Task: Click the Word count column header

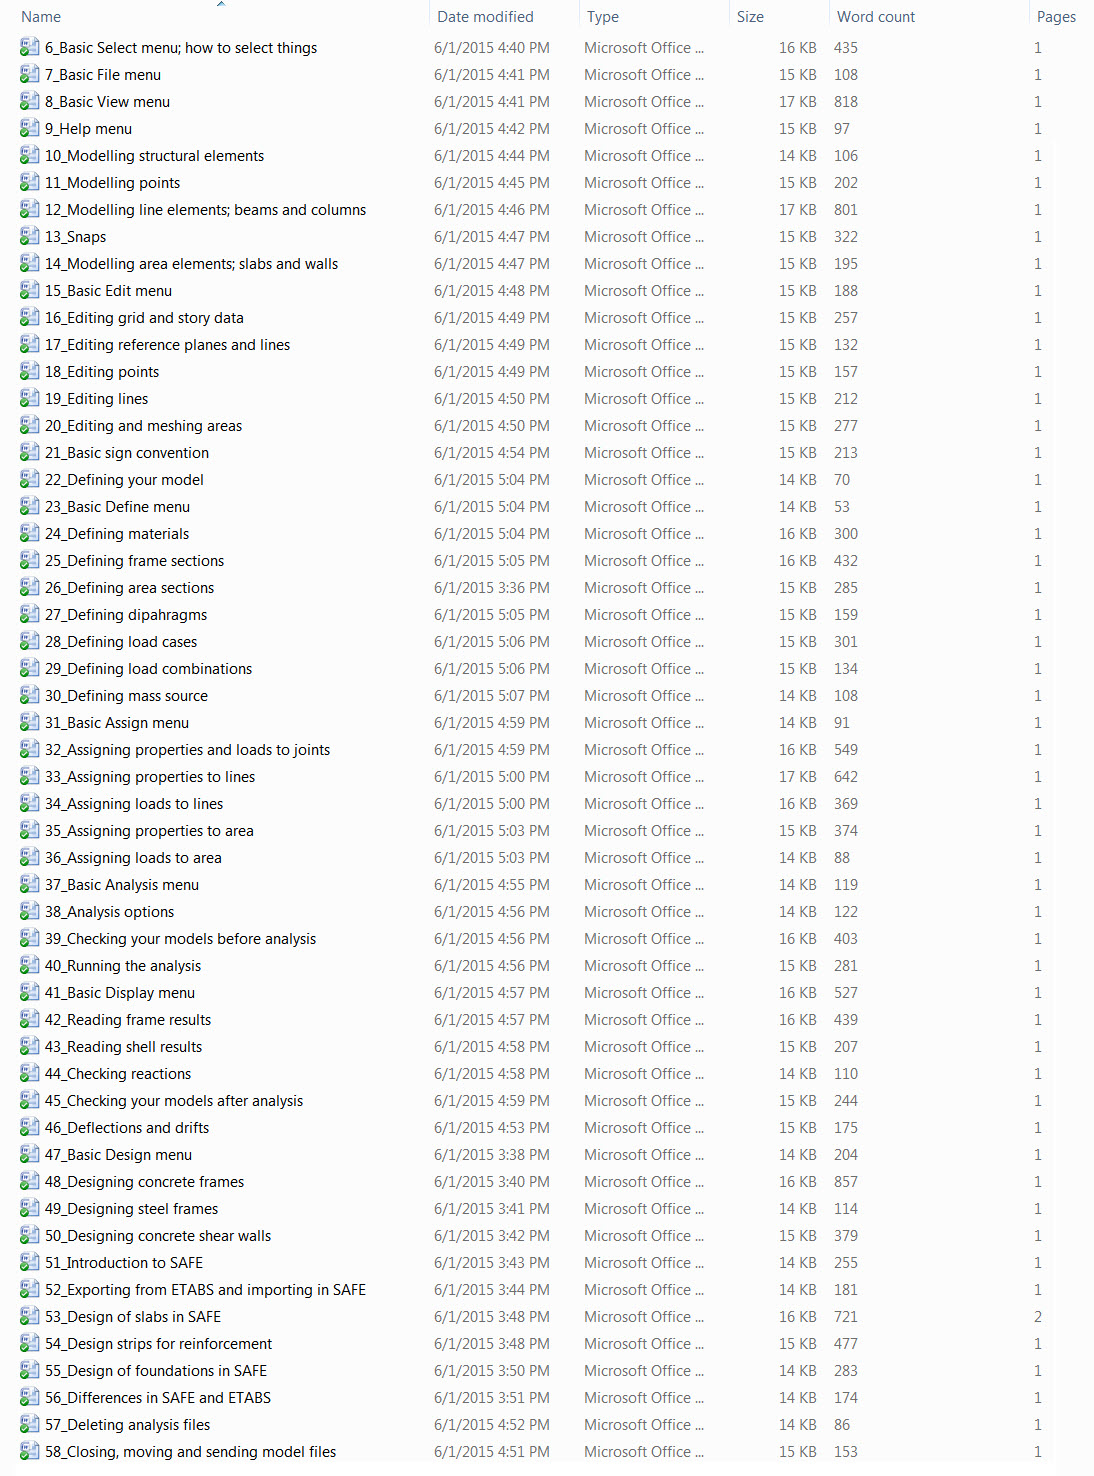Action: 876,17
